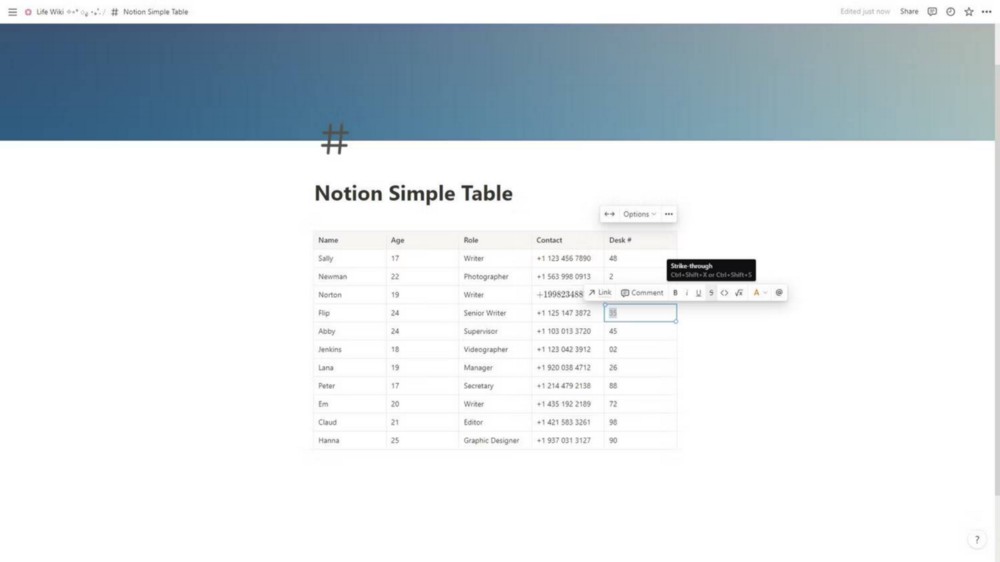Click the mention @ icon
Screen dimensions: 1000x562
(779, 293)
